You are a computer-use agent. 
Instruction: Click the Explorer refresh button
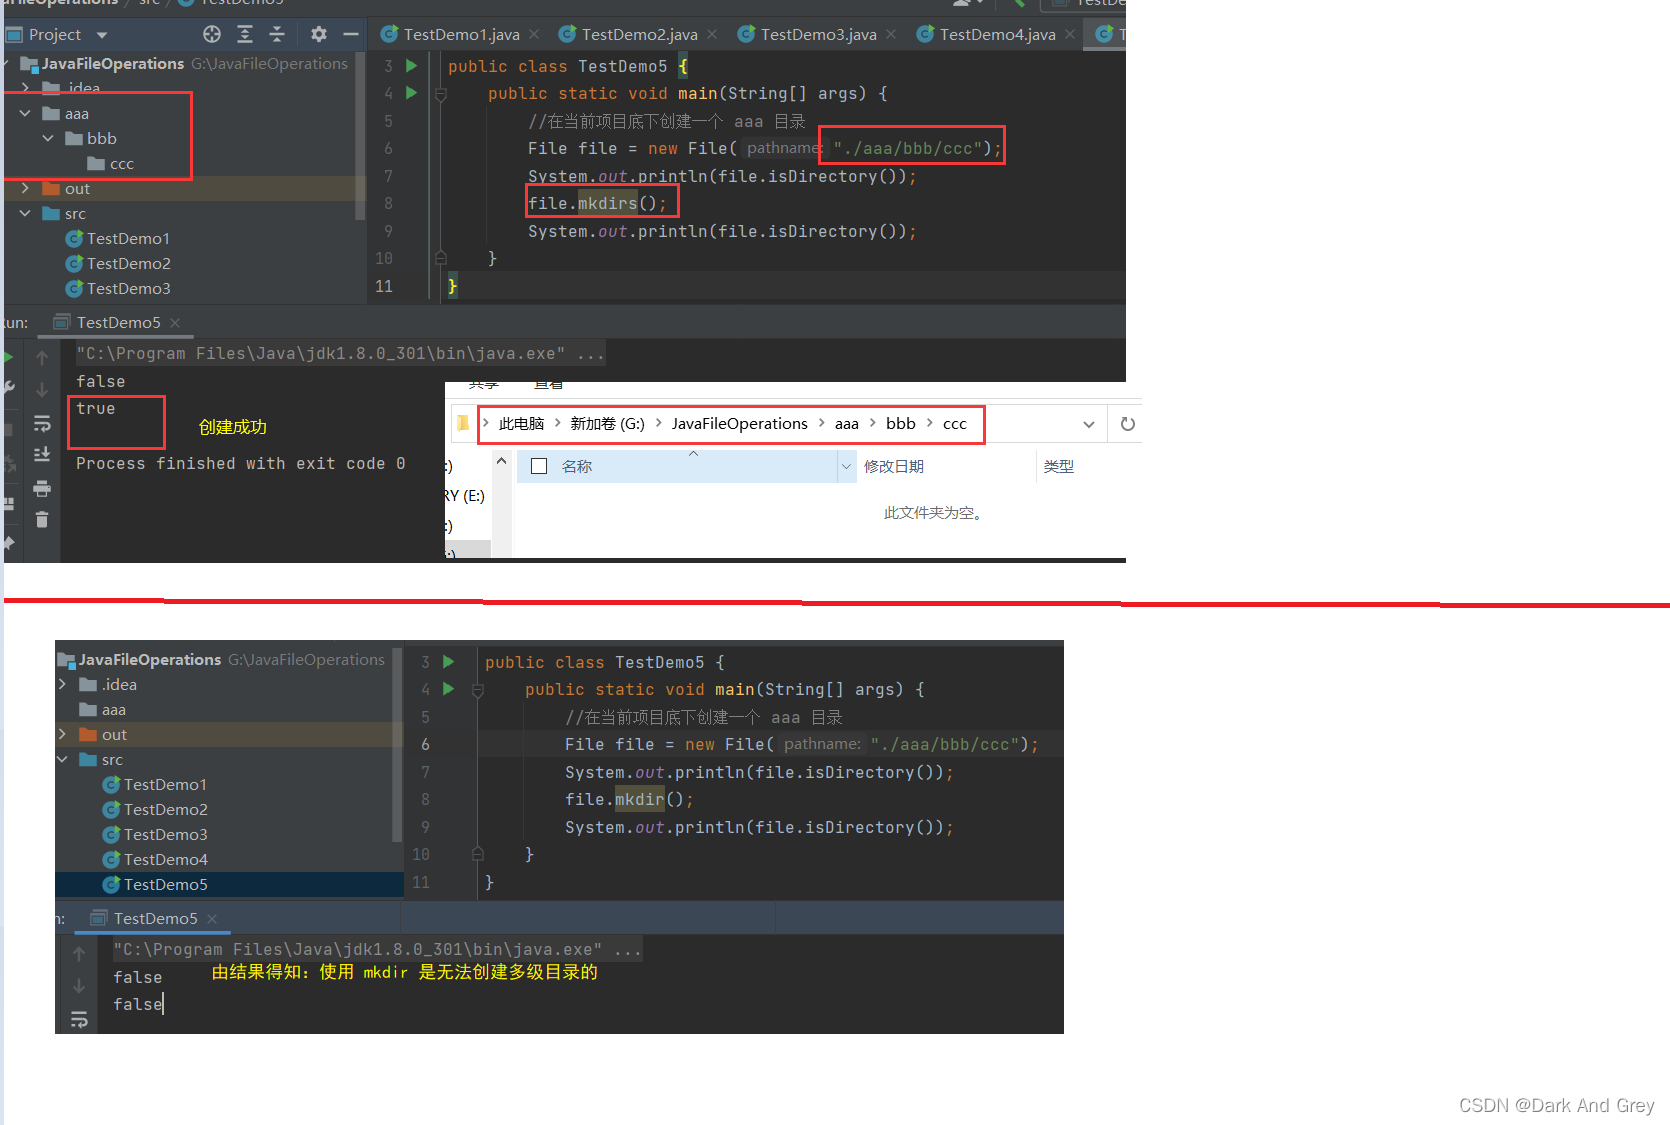pos(1128,424)
